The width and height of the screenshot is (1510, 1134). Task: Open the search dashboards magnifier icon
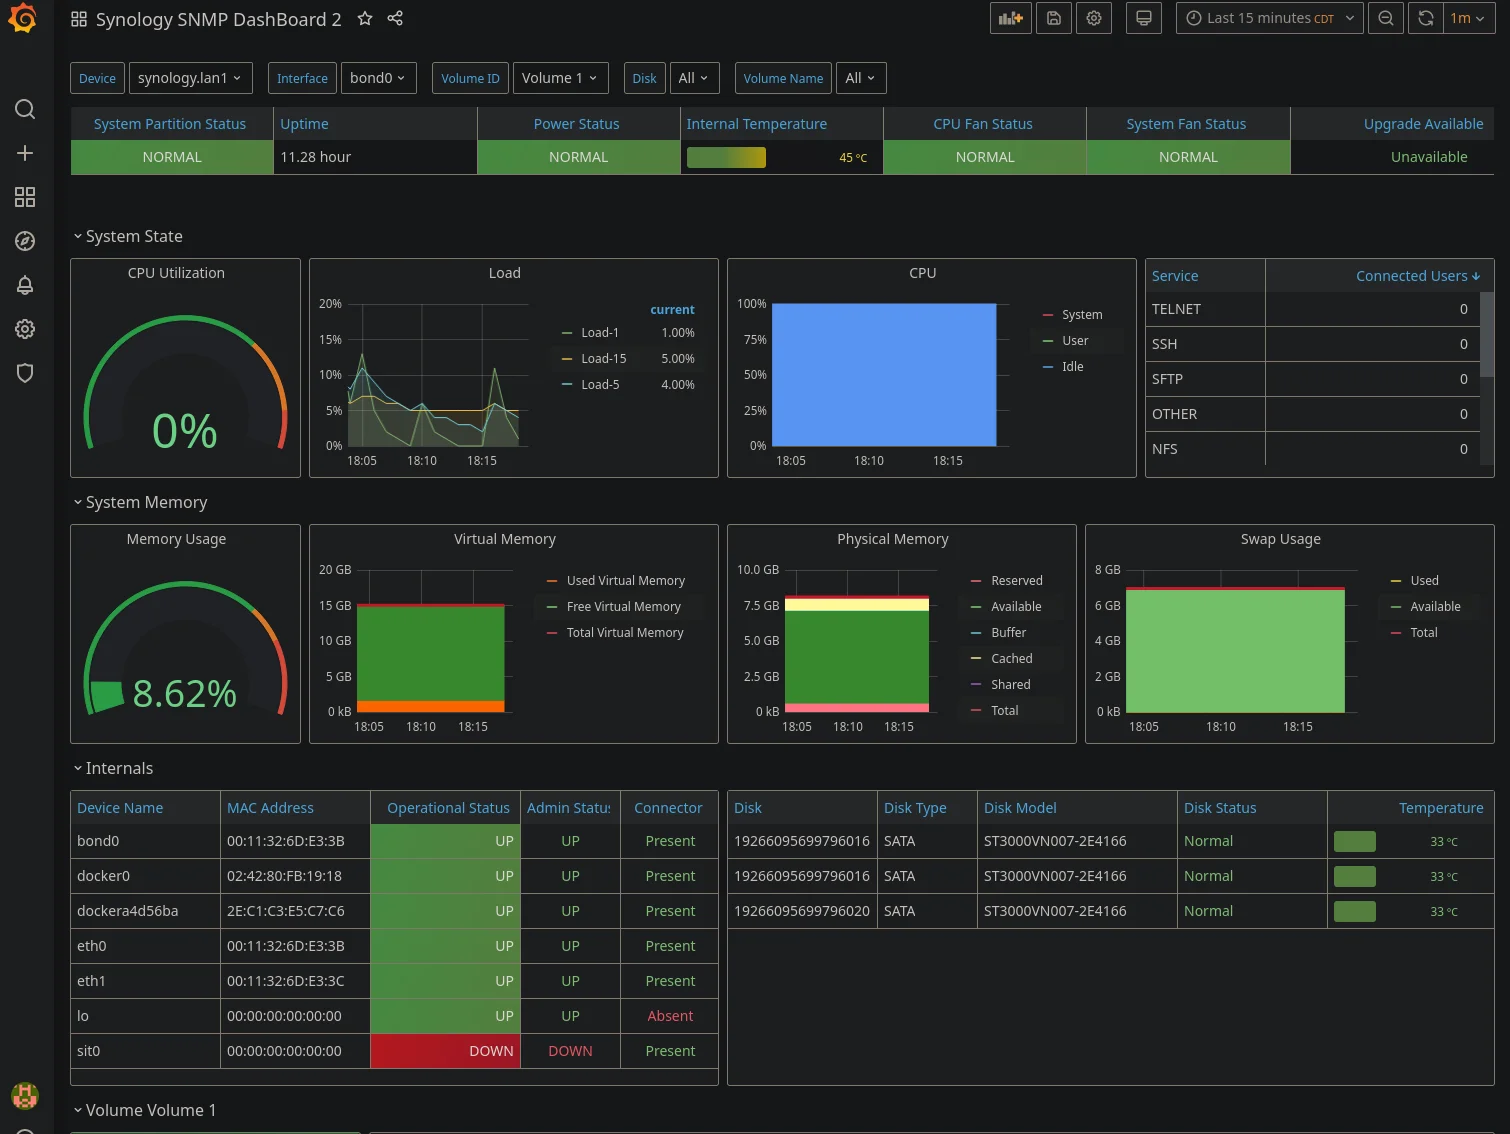pyautogui.click(x=25, y=109)
